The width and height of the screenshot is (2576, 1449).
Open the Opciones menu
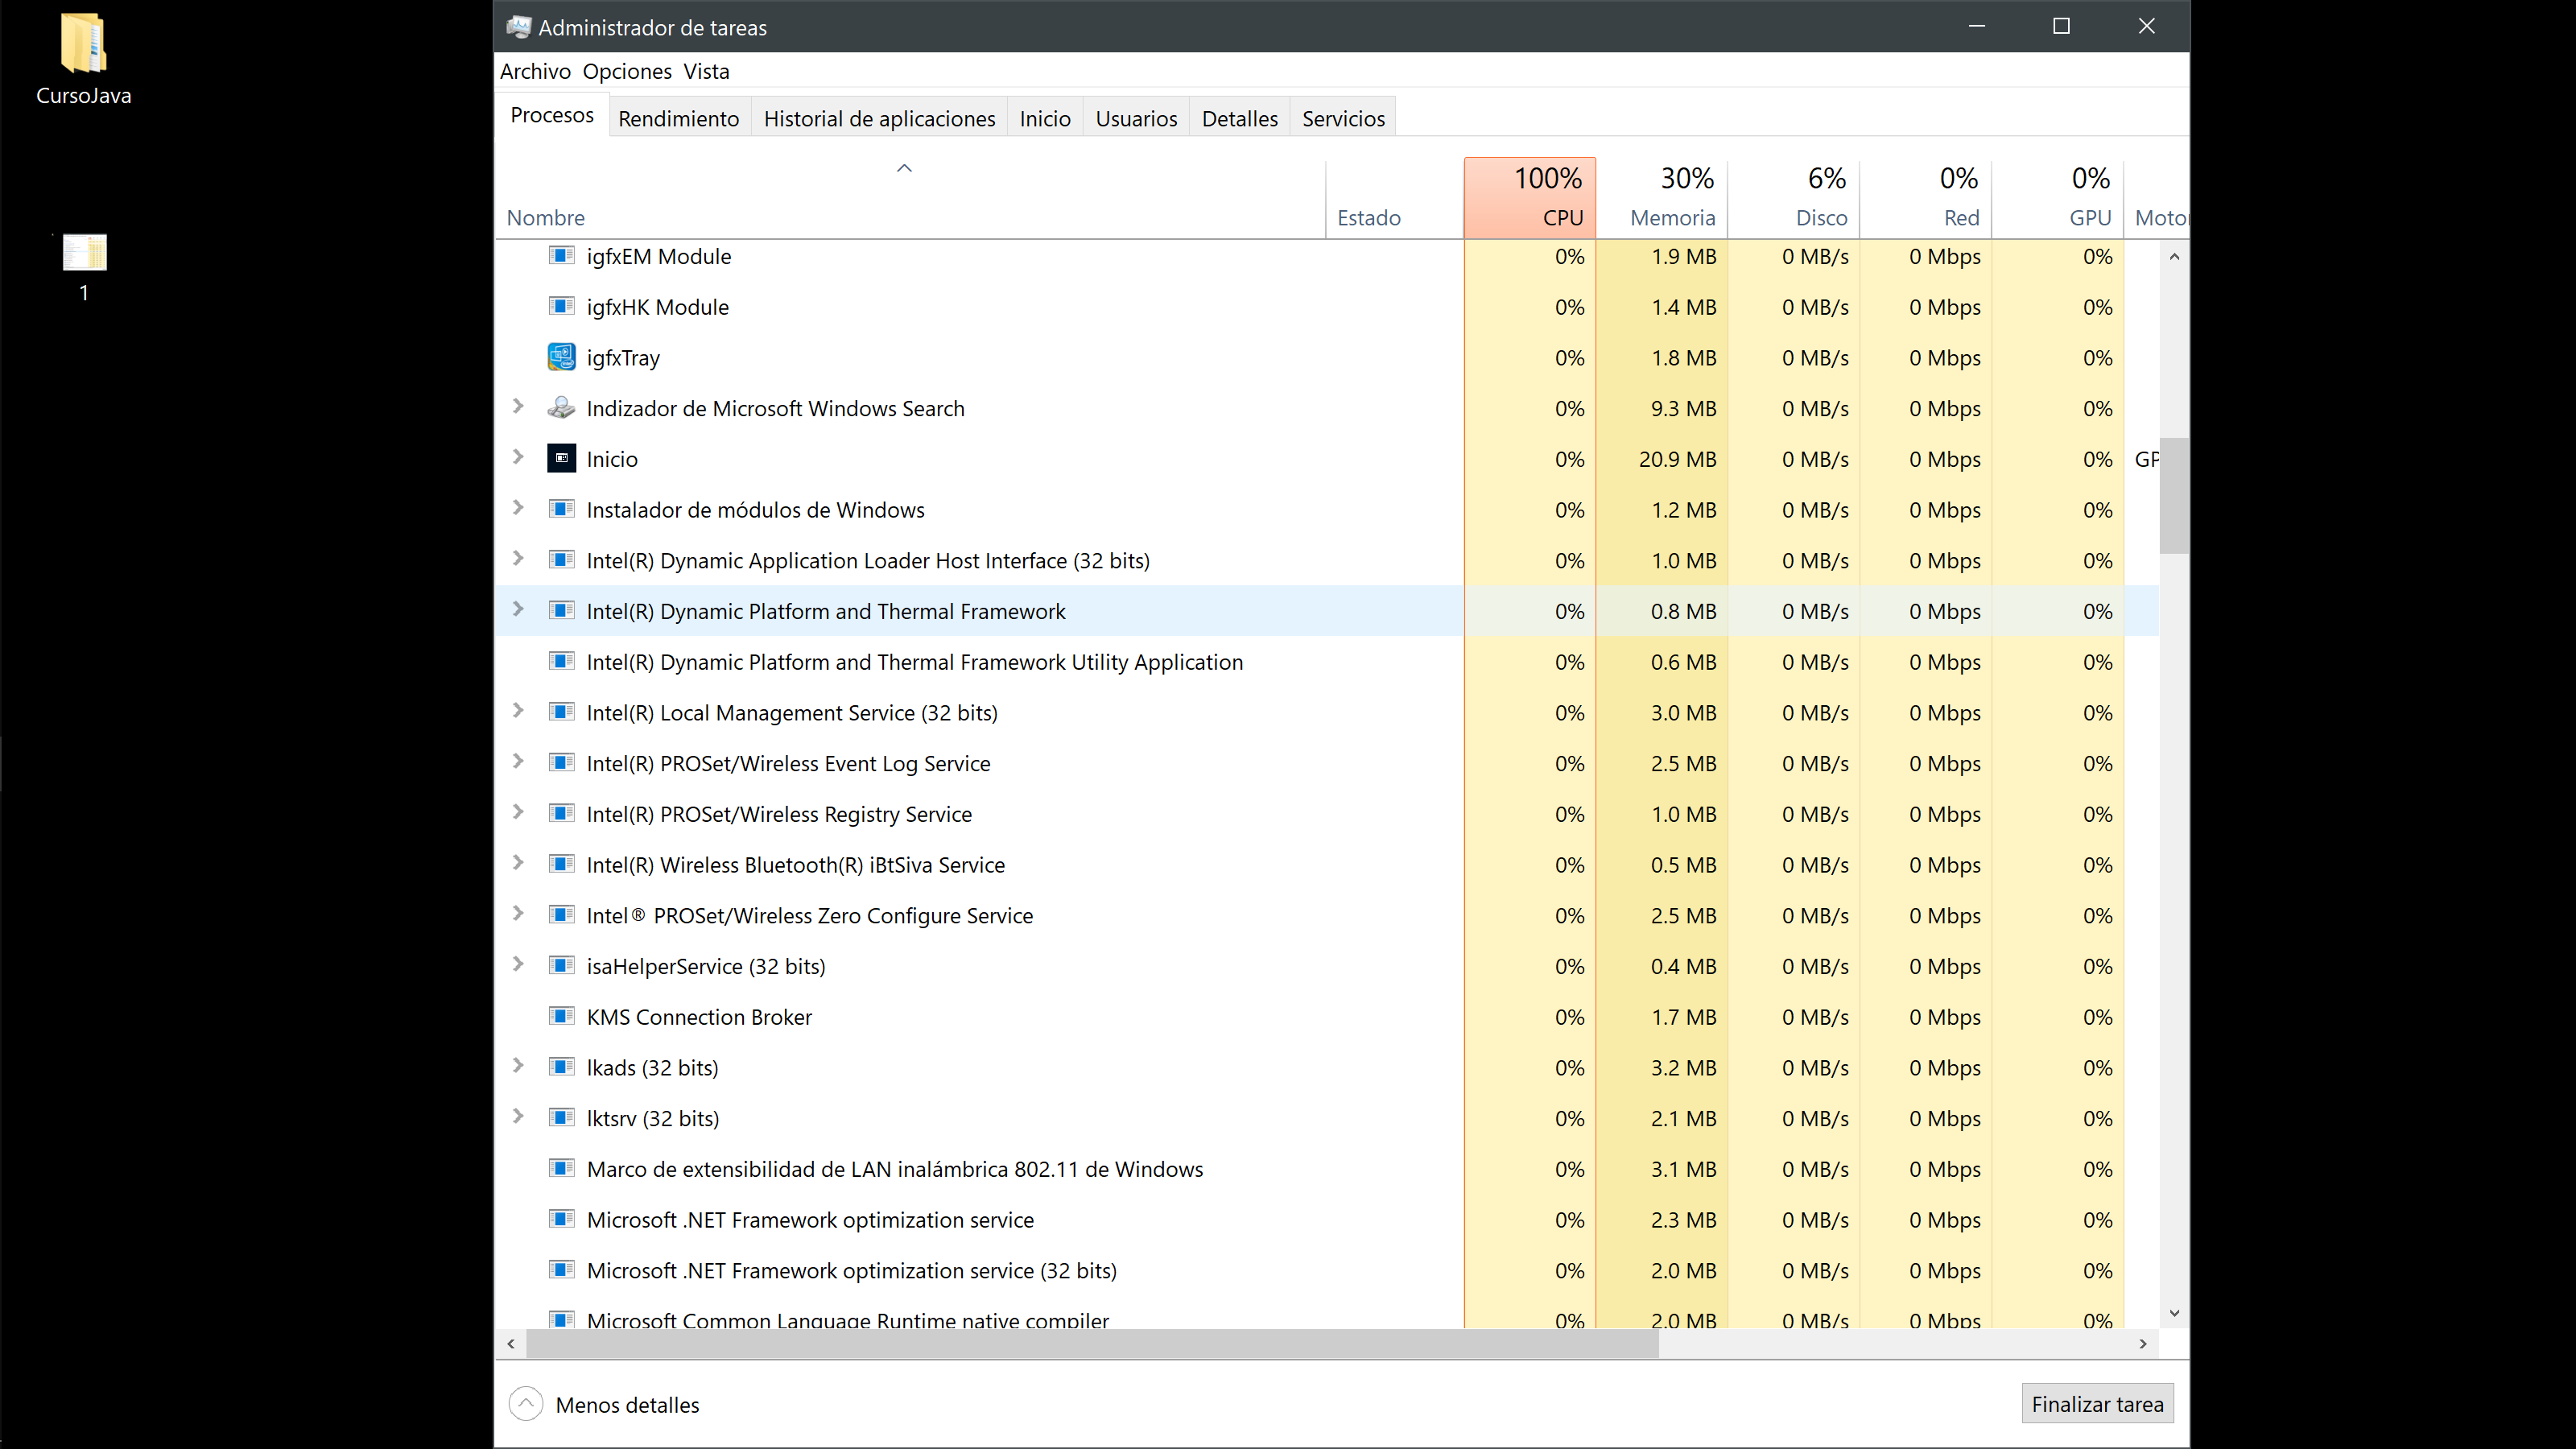coord(627,71)
